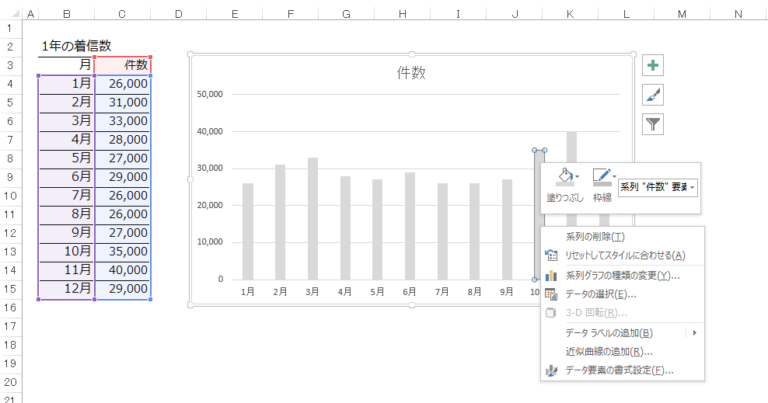768x403 pixels.
Task: Click the Chart Elements plus icon
Action: pos(653,66)
